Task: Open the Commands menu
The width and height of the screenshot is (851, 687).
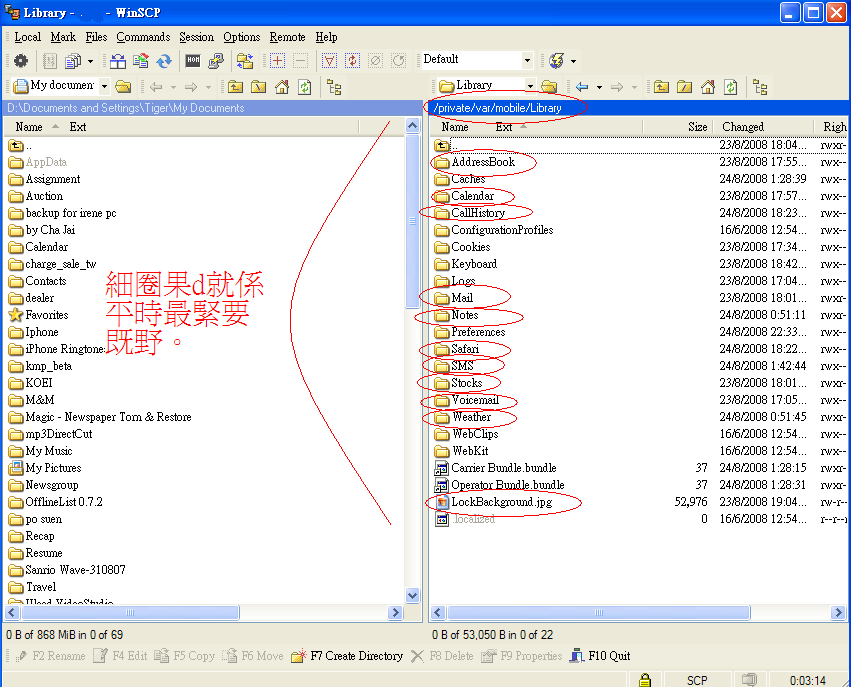Action: 143,37
